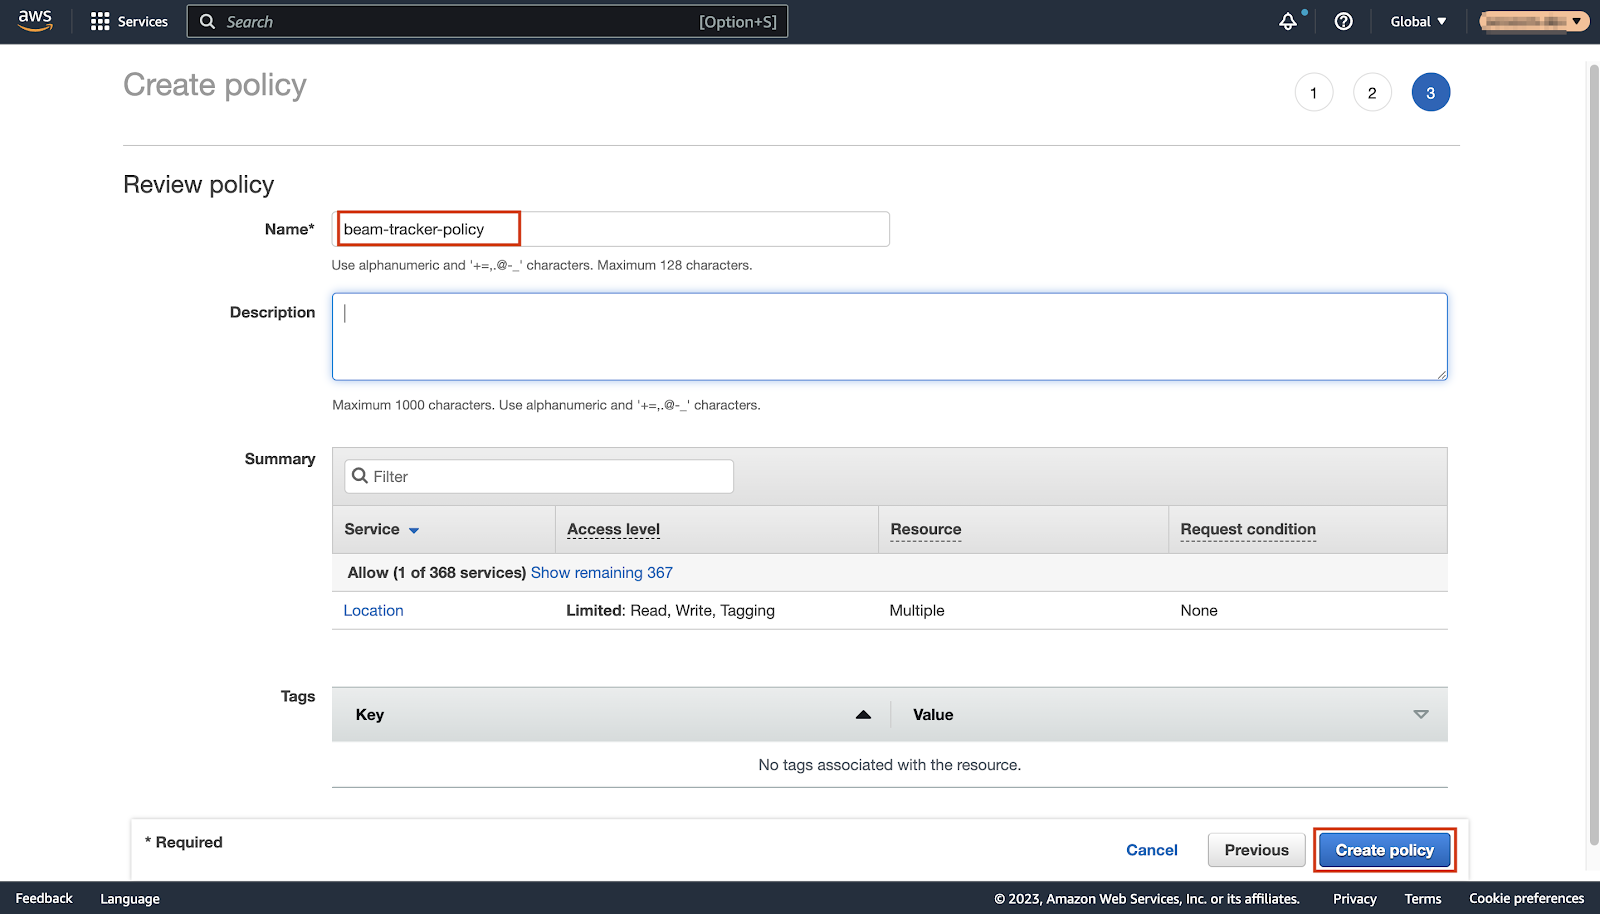This screenshot has height=914, width=1600.
Task: Open the help question mark icon
Action: 1343,21
